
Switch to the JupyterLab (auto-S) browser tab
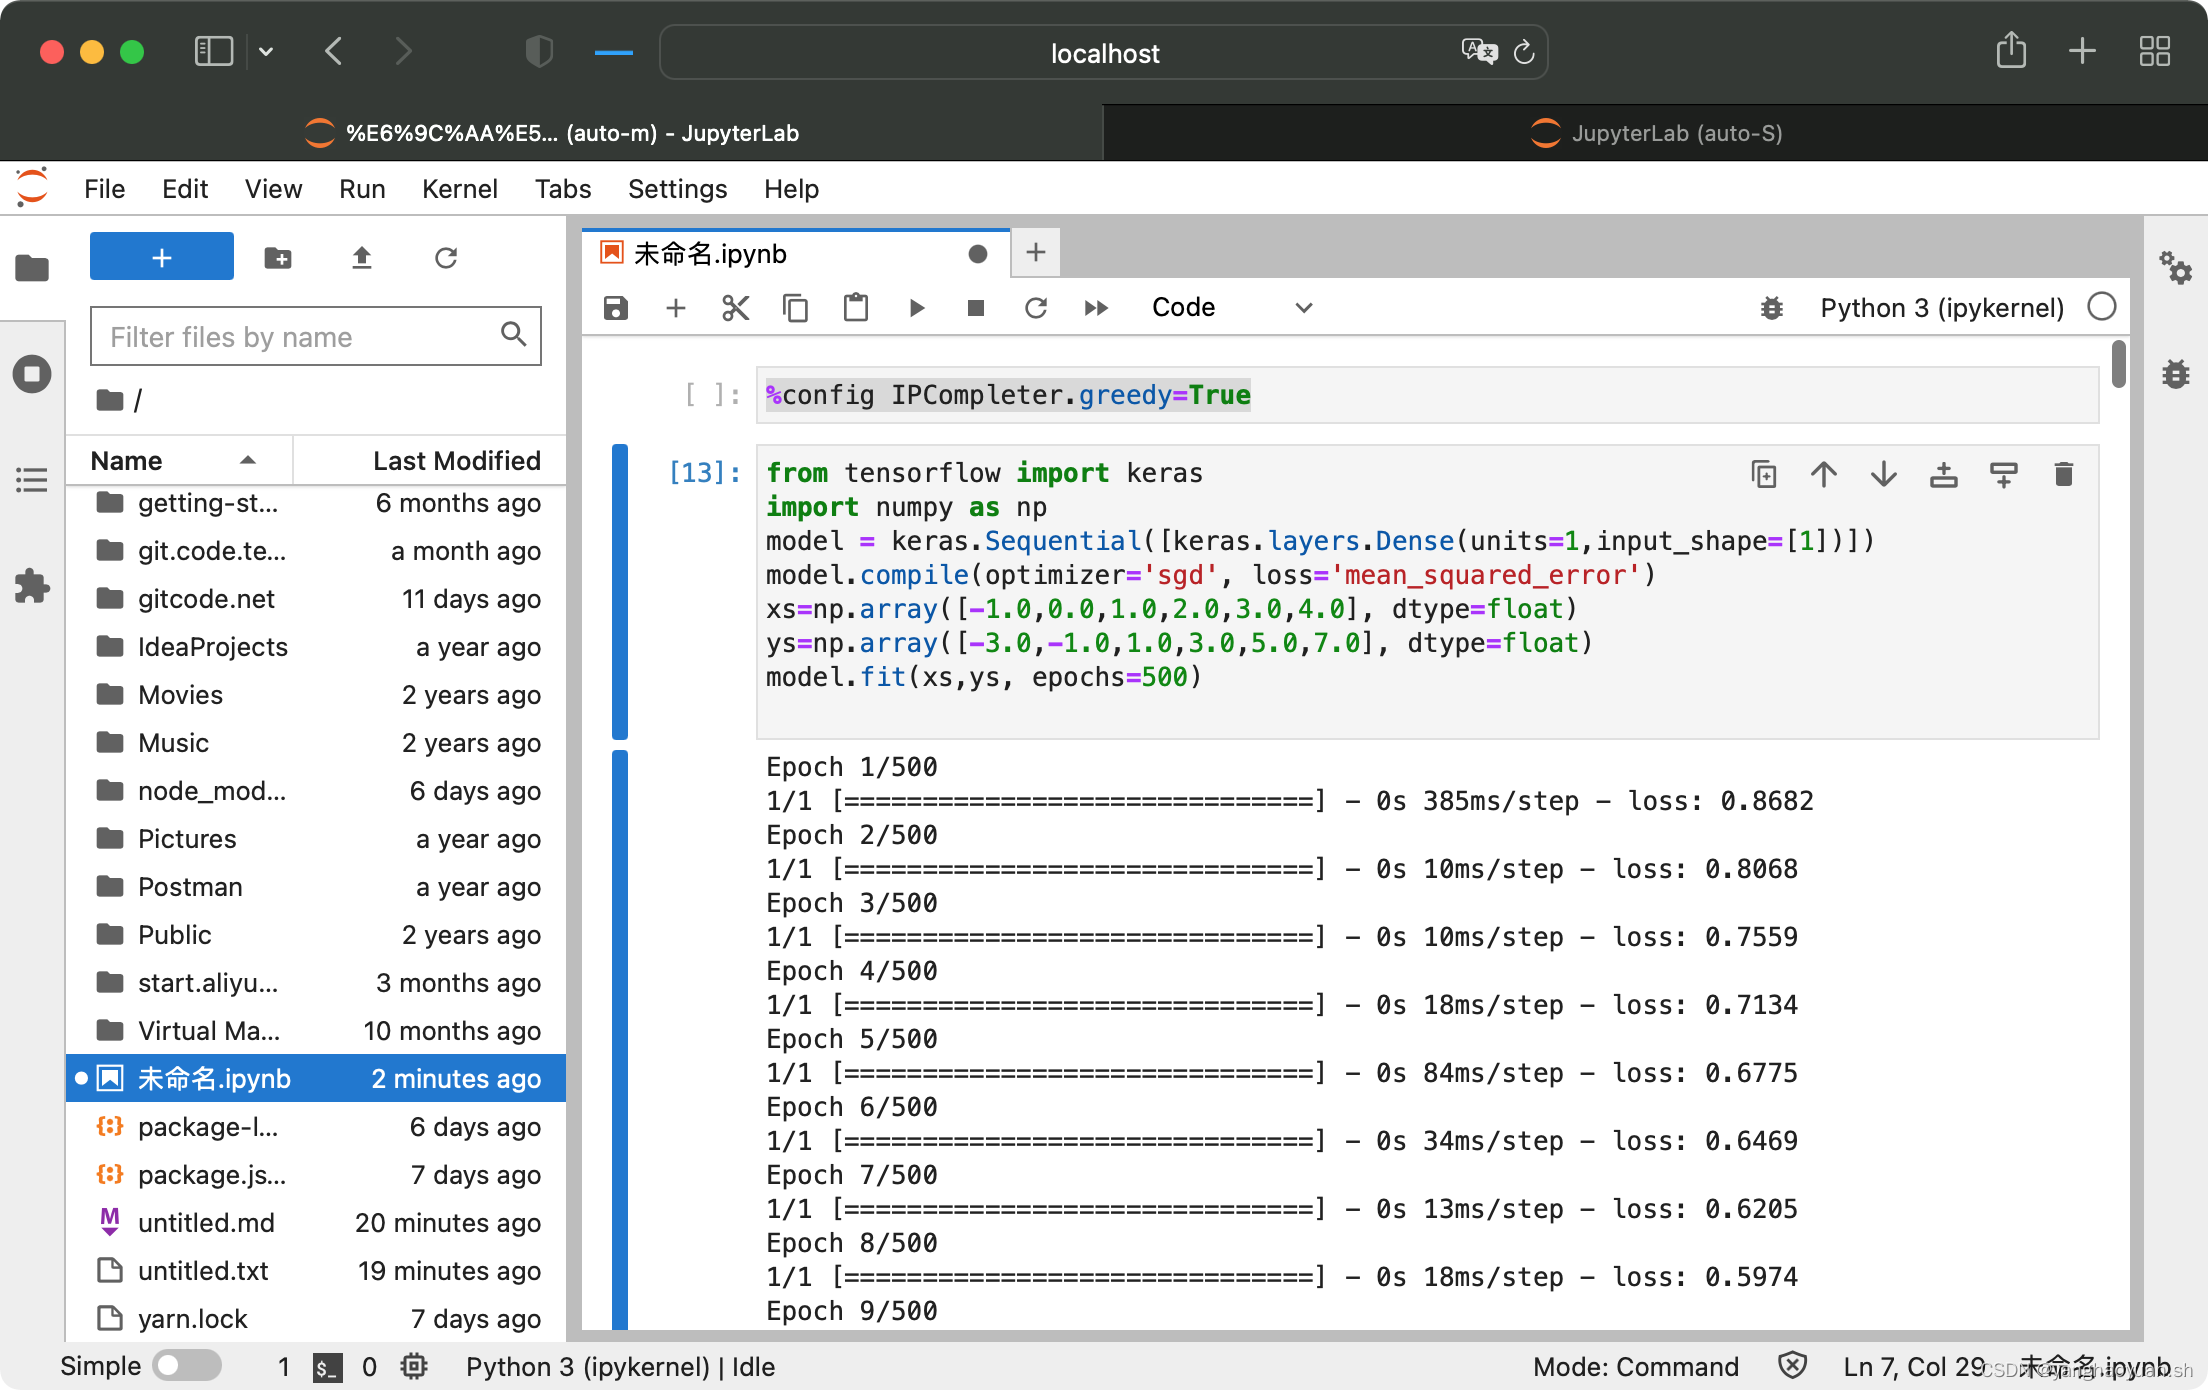[1656, 133]
